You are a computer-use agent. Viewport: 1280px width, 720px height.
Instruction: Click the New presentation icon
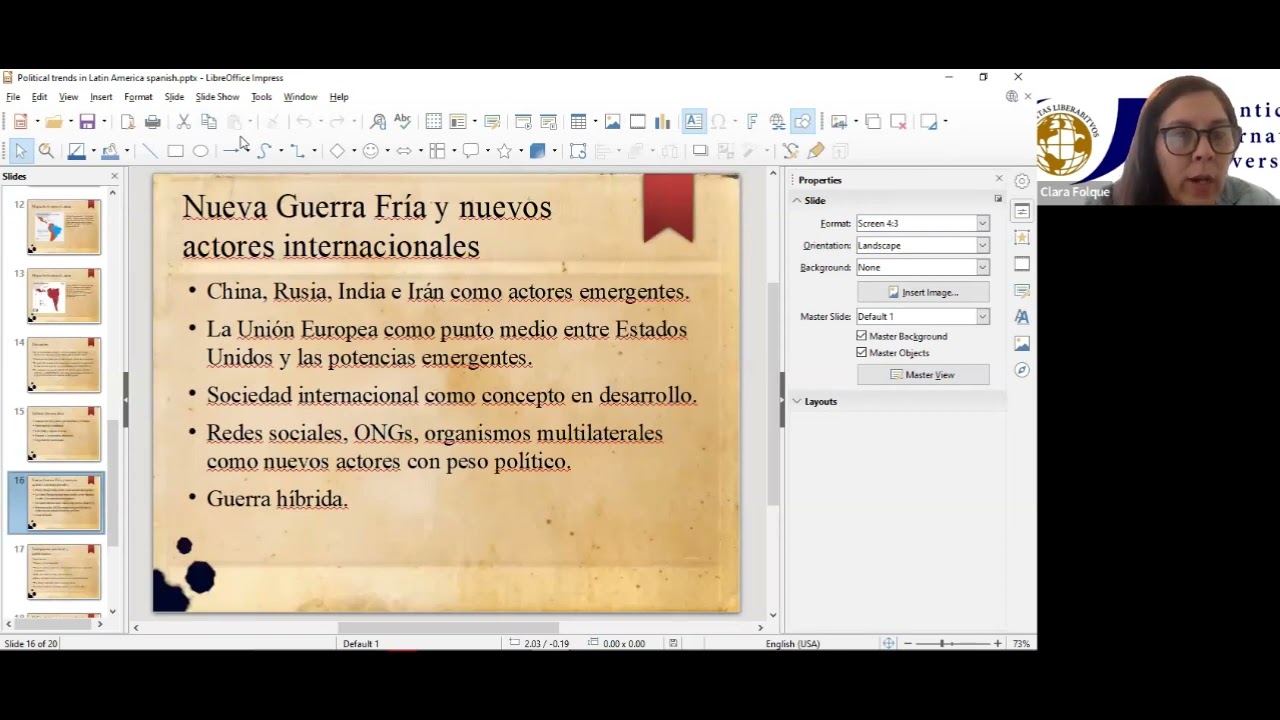(20, 122)
